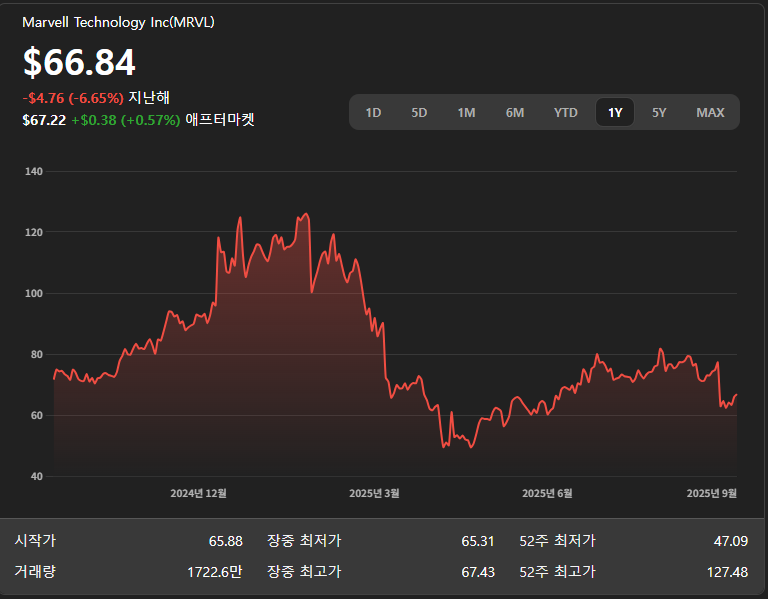Image resolution: width=768 pixels, height=599 pixels.
Task: Select the active 1Y range tab
Action: [615, 113]
